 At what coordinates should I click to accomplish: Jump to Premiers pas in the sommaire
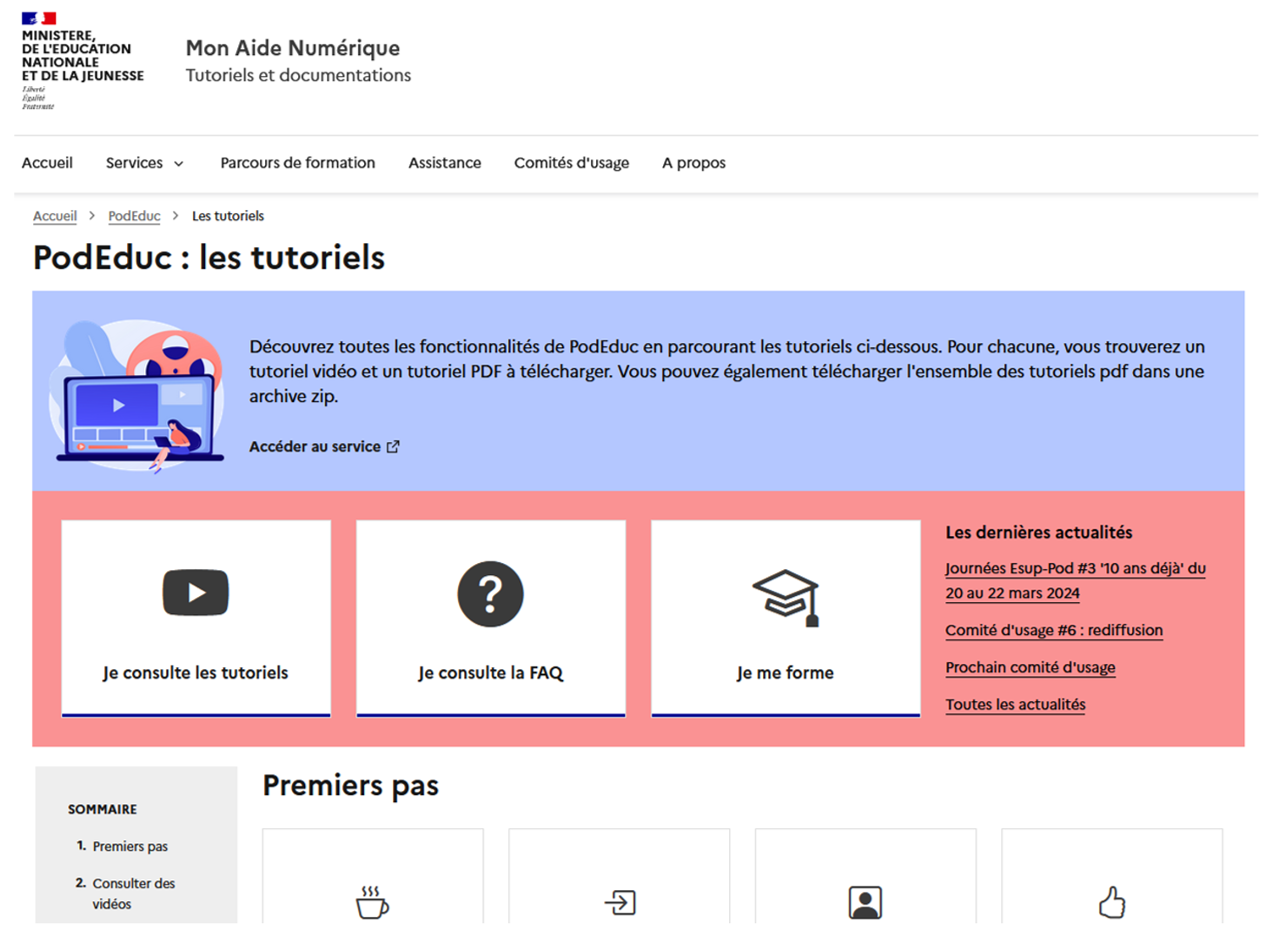coord(130,847)
